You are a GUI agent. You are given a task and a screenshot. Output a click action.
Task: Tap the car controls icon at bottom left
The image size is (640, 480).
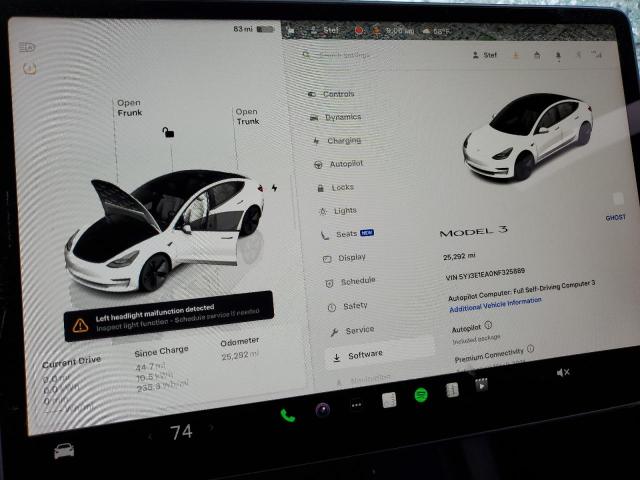click(x=64, y=451)
